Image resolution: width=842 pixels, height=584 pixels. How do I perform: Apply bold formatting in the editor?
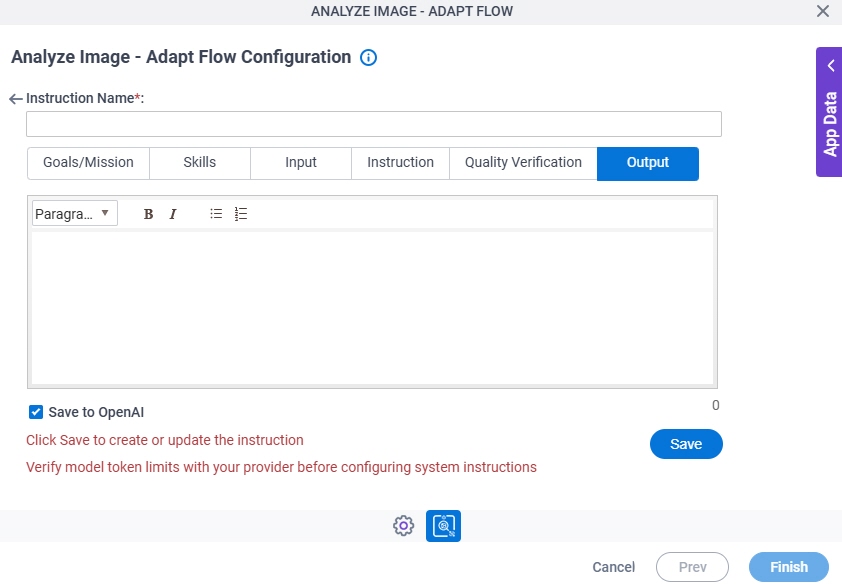(149, 214)
